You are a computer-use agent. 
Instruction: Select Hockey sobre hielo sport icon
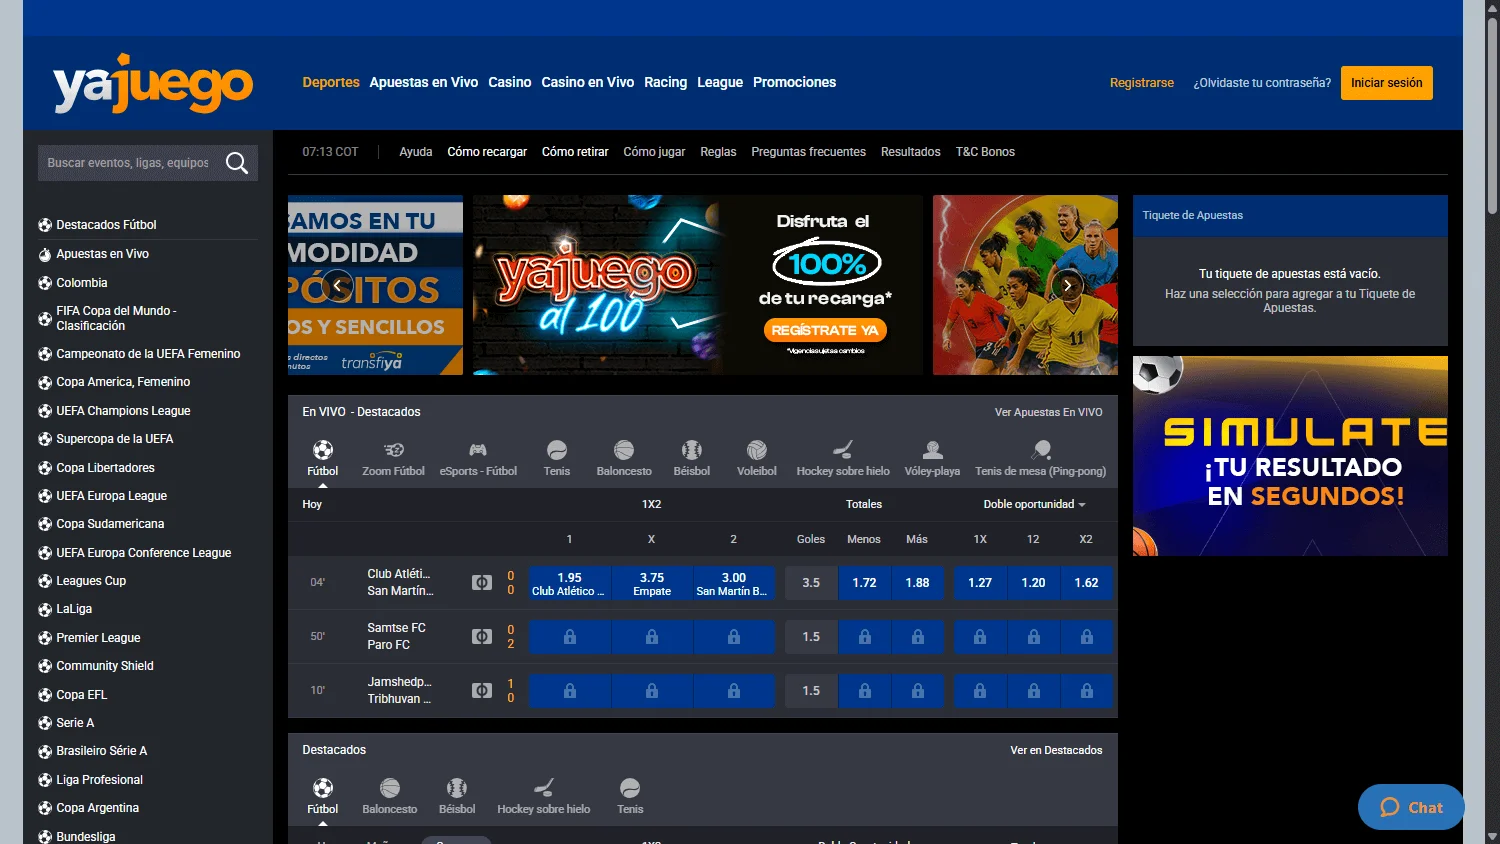click(x=842, y=450)
